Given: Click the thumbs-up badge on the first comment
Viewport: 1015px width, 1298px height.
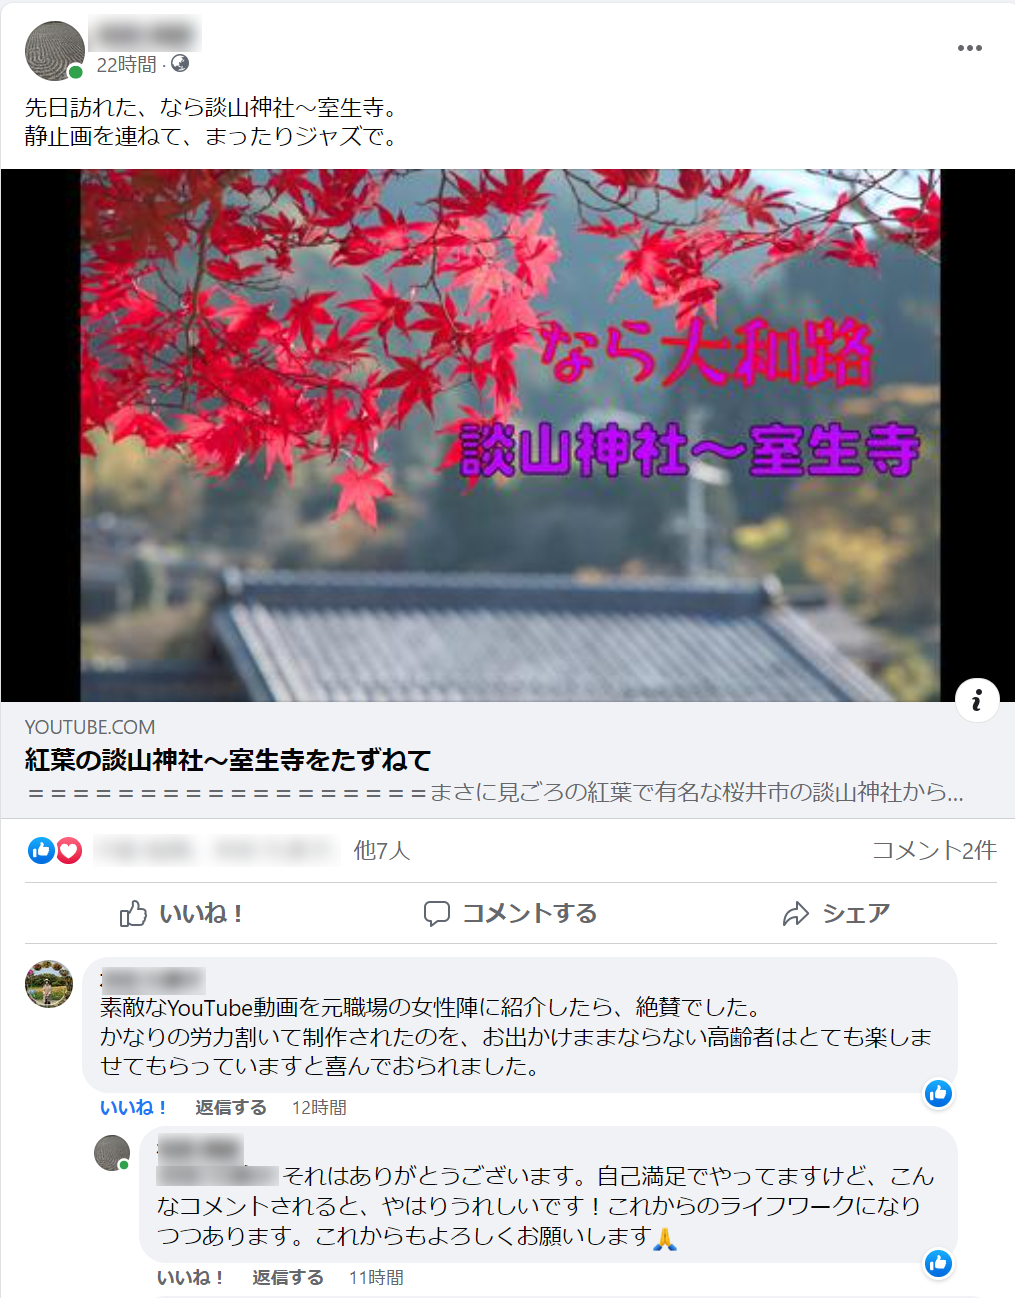Looking at the screenshot, I should pos(938,1093).
